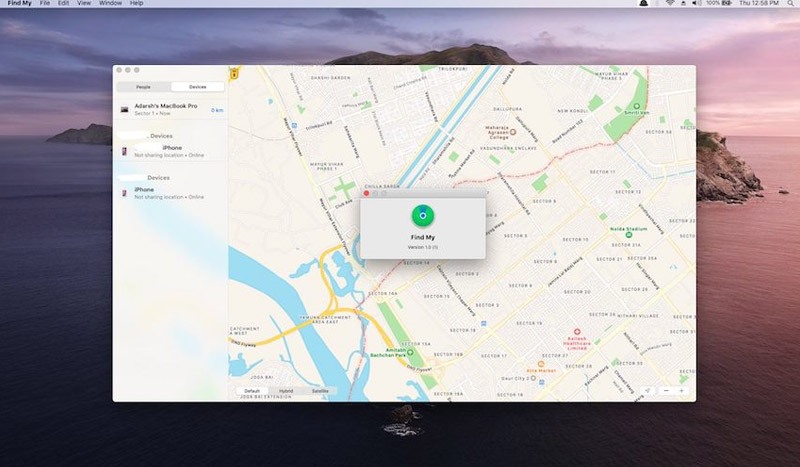Close the Find My about dialog

(366, 193)
